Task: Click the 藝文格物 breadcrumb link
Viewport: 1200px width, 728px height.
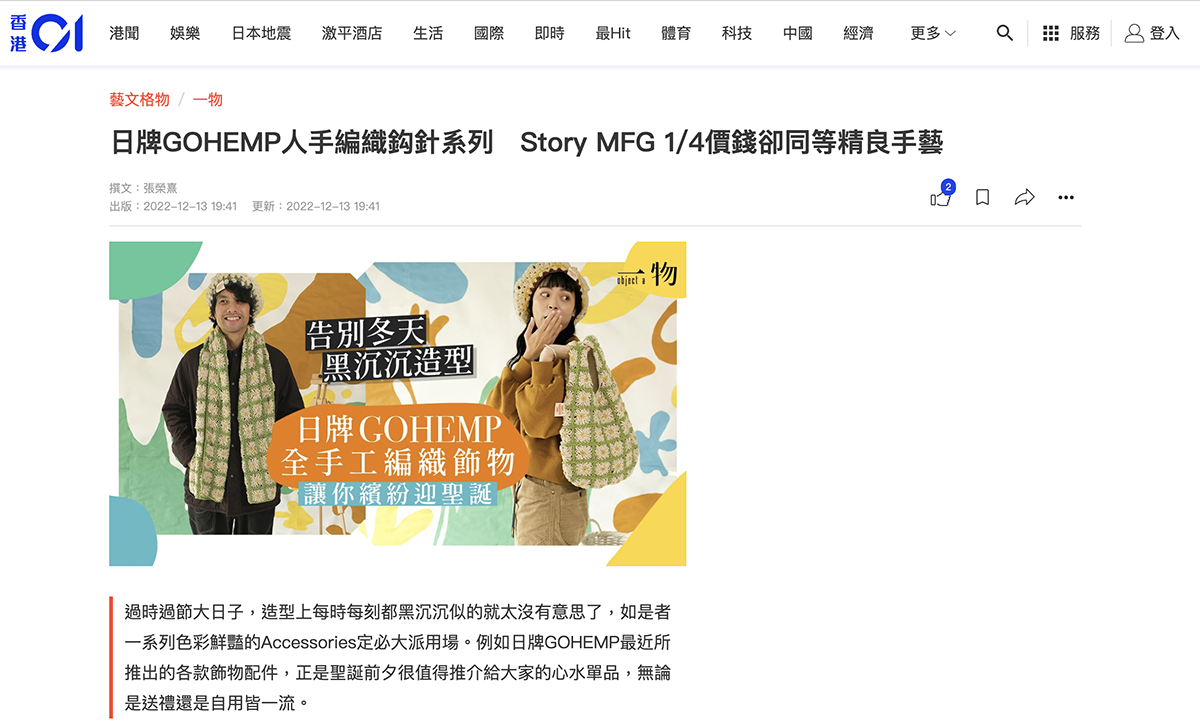Action: click(x=139, y=99)
